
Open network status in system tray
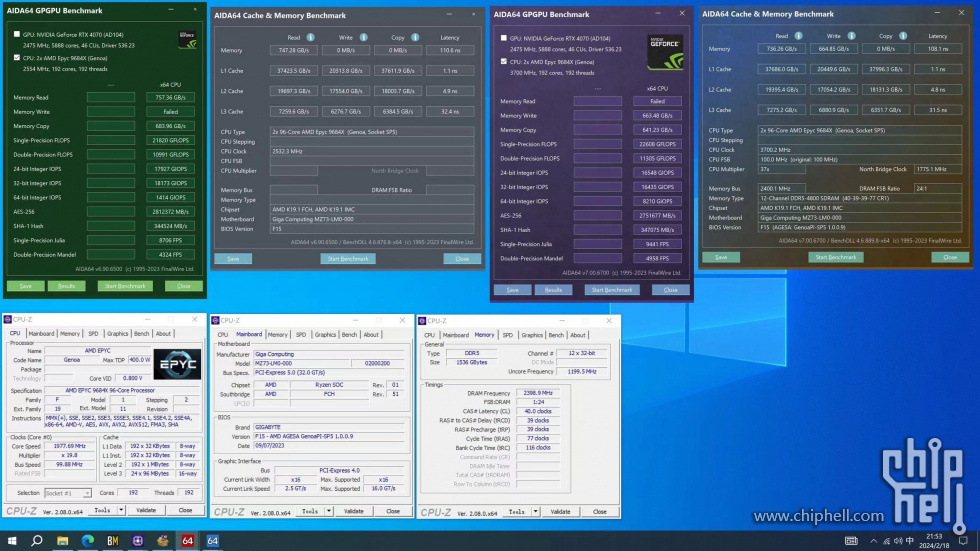[886, 541]
